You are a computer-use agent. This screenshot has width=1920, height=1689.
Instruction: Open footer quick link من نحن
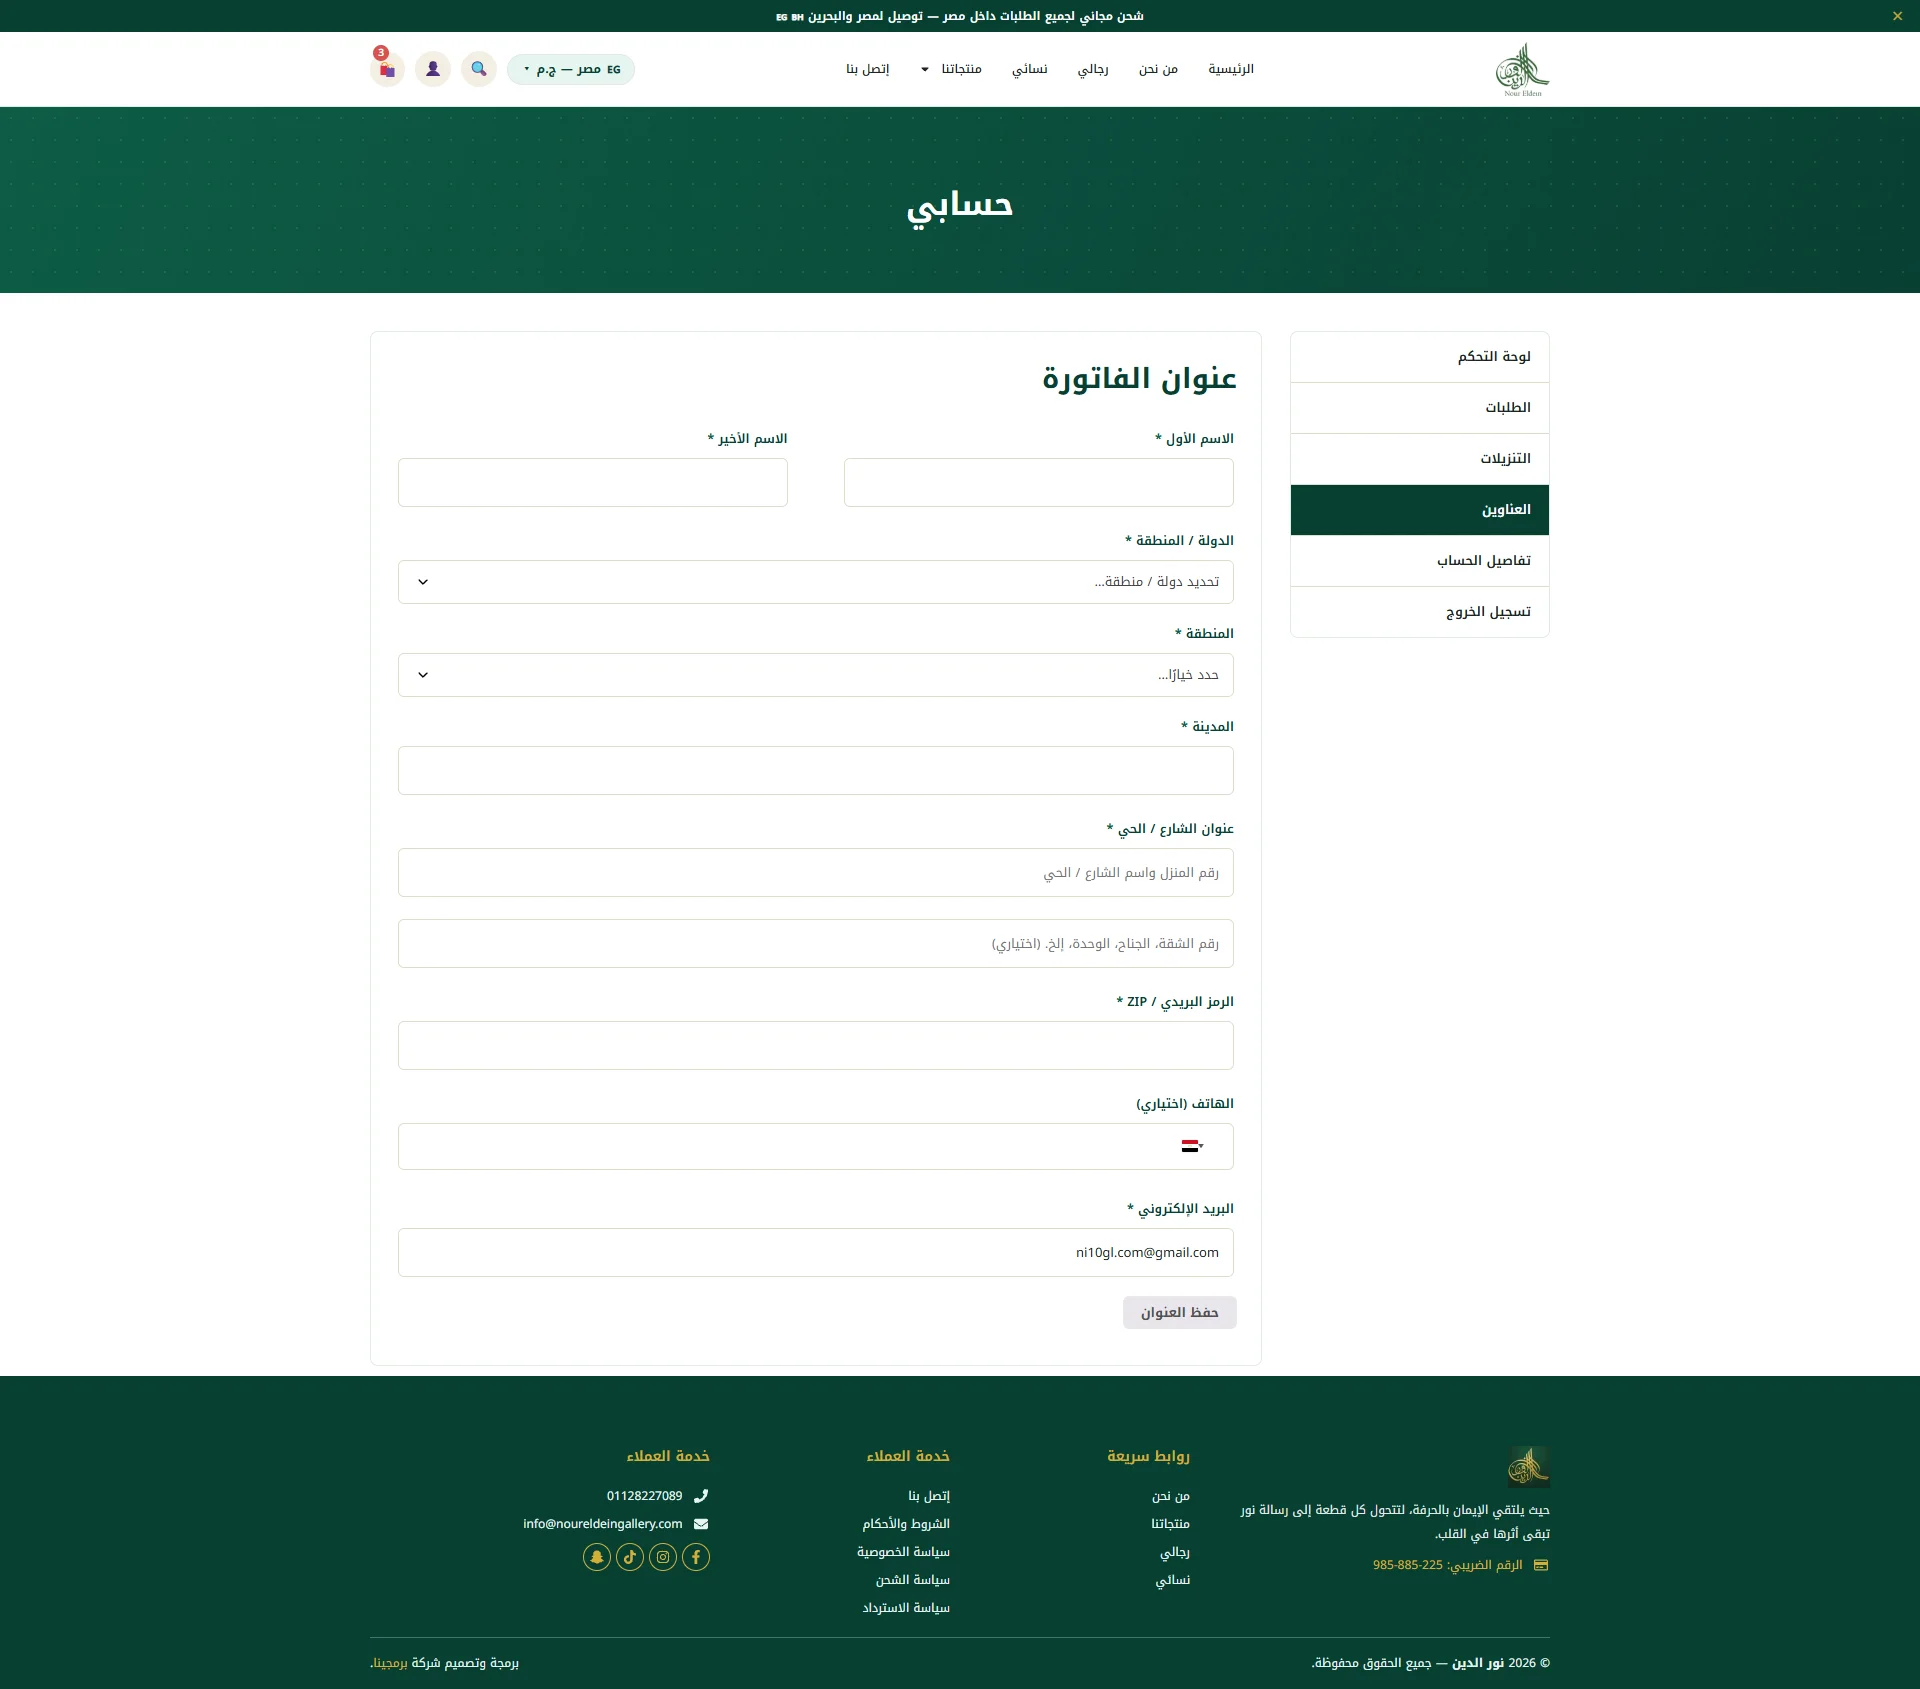pyautogui.click(x=1171, y=1496)
